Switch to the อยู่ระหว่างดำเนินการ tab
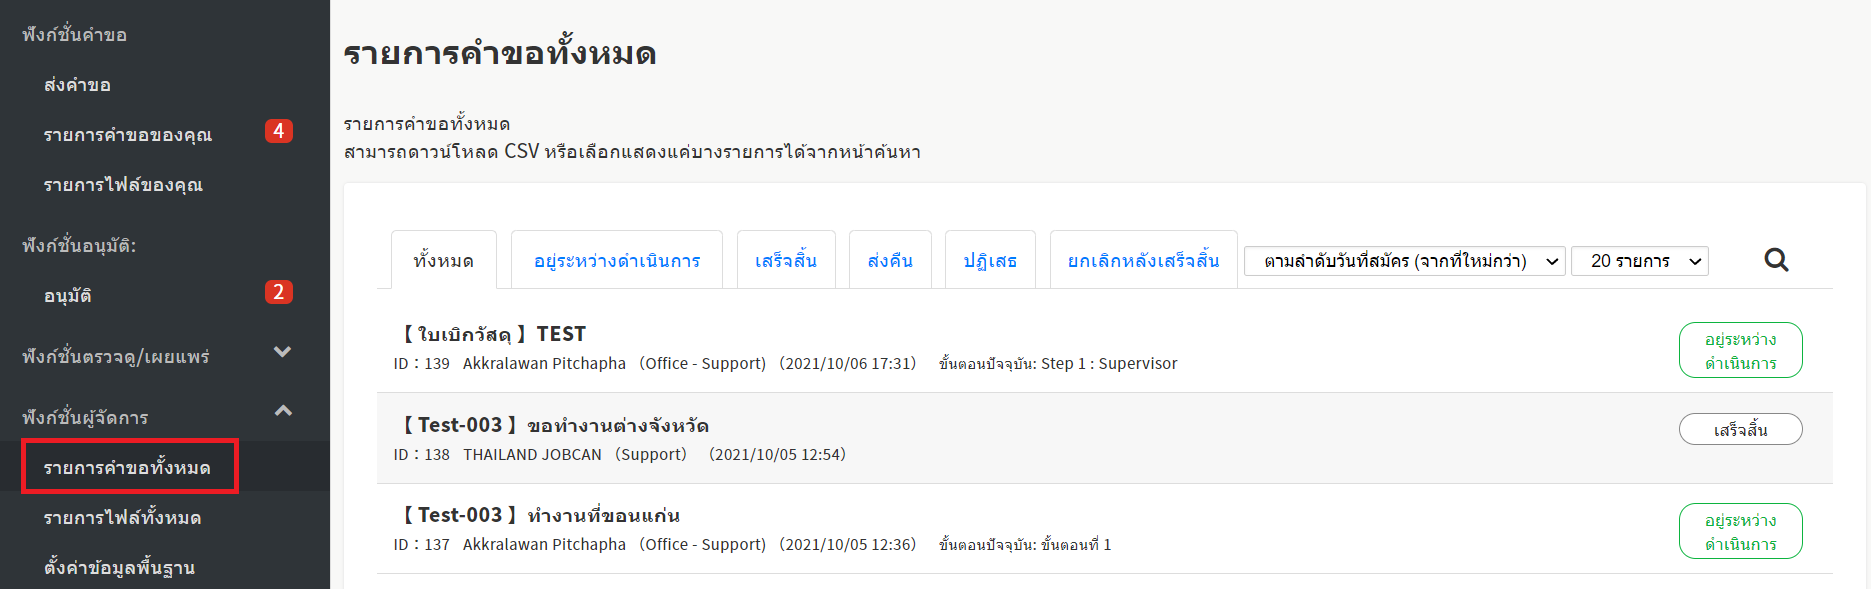Image resolution: width=1871 pixels, height=591 pixels. (x=616, y=261)
